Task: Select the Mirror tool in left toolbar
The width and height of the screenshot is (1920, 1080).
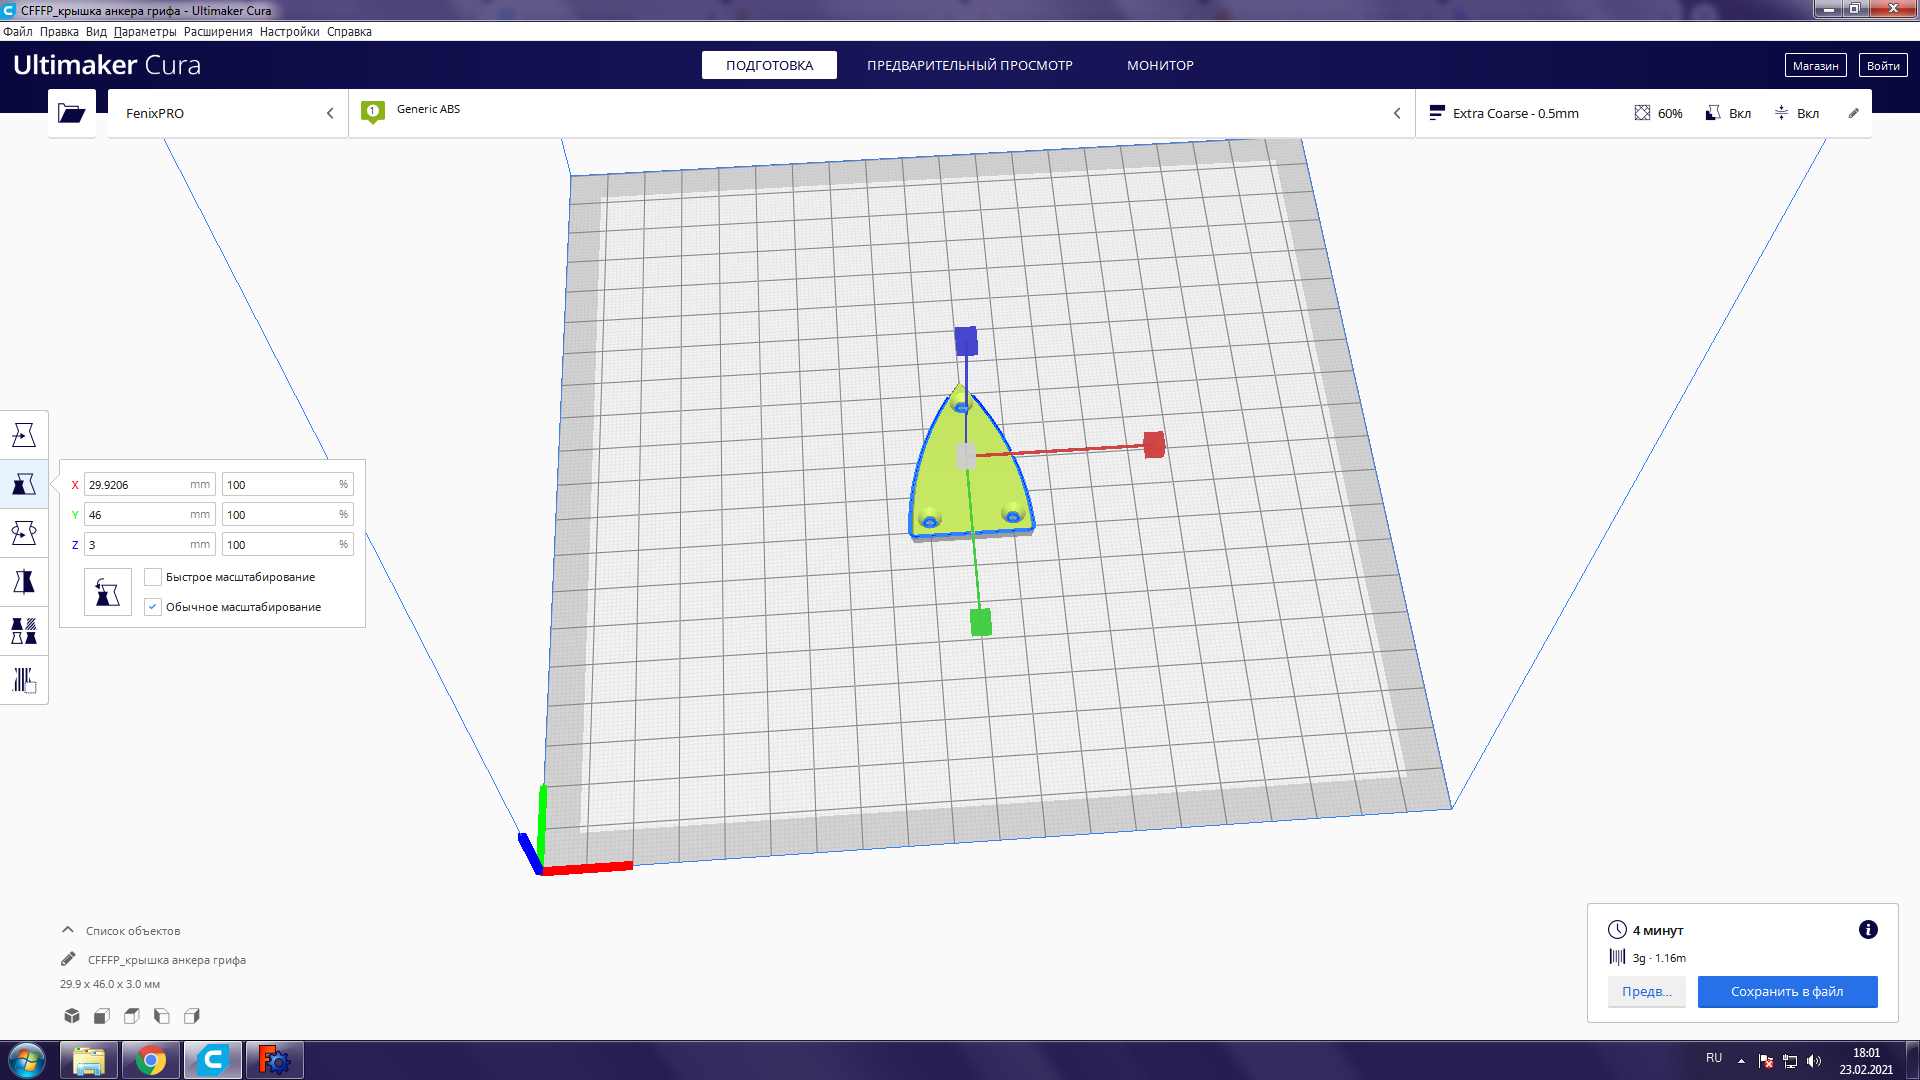Action: coord(24,582)
